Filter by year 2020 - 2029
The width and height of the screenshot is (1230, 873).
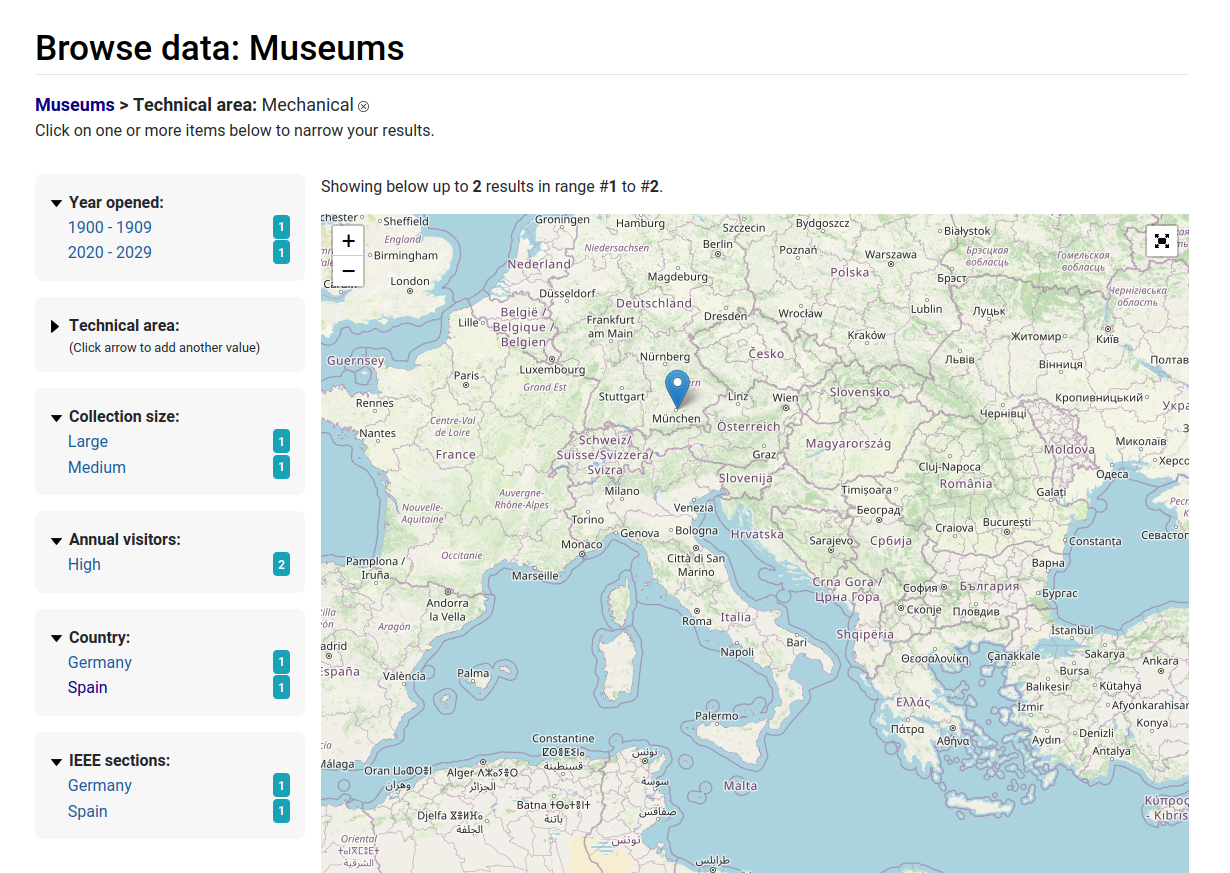click(110, 252)
